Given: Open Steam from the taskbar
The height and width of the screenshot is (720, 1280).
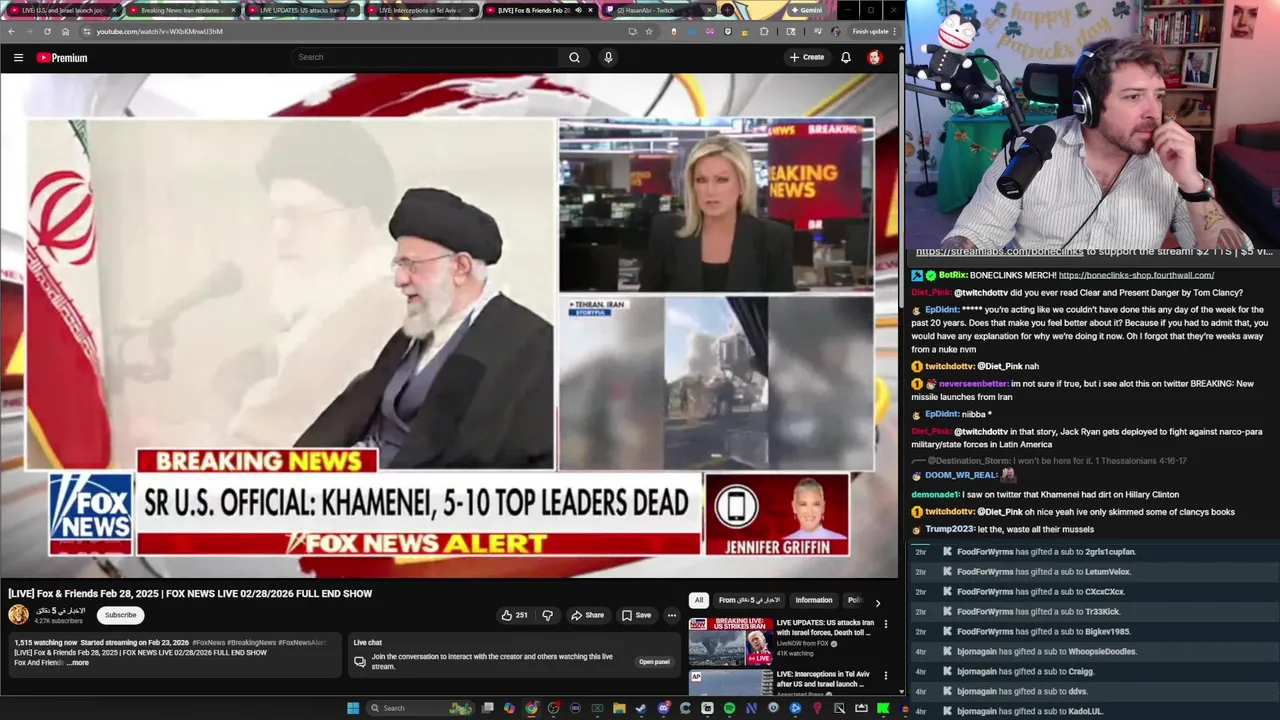Looking at the screenshot, I should click(x=641, y=708).
